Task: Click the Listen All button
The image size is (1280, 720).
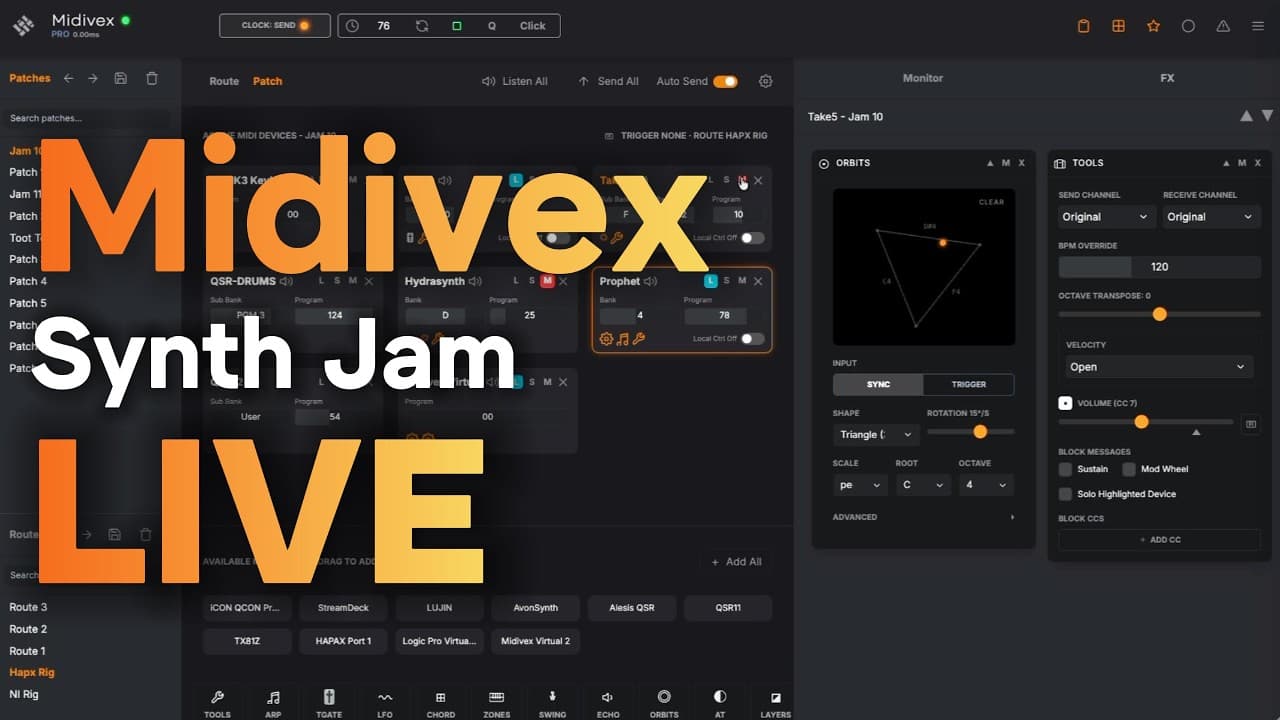Action: 515,81
